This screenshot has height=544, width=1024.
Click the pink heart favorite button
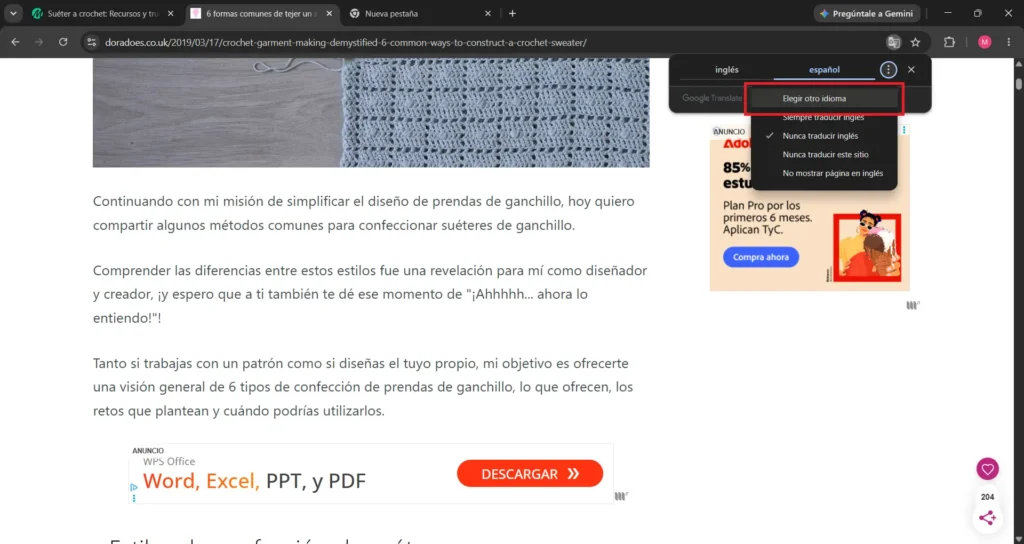pos(987,469)
